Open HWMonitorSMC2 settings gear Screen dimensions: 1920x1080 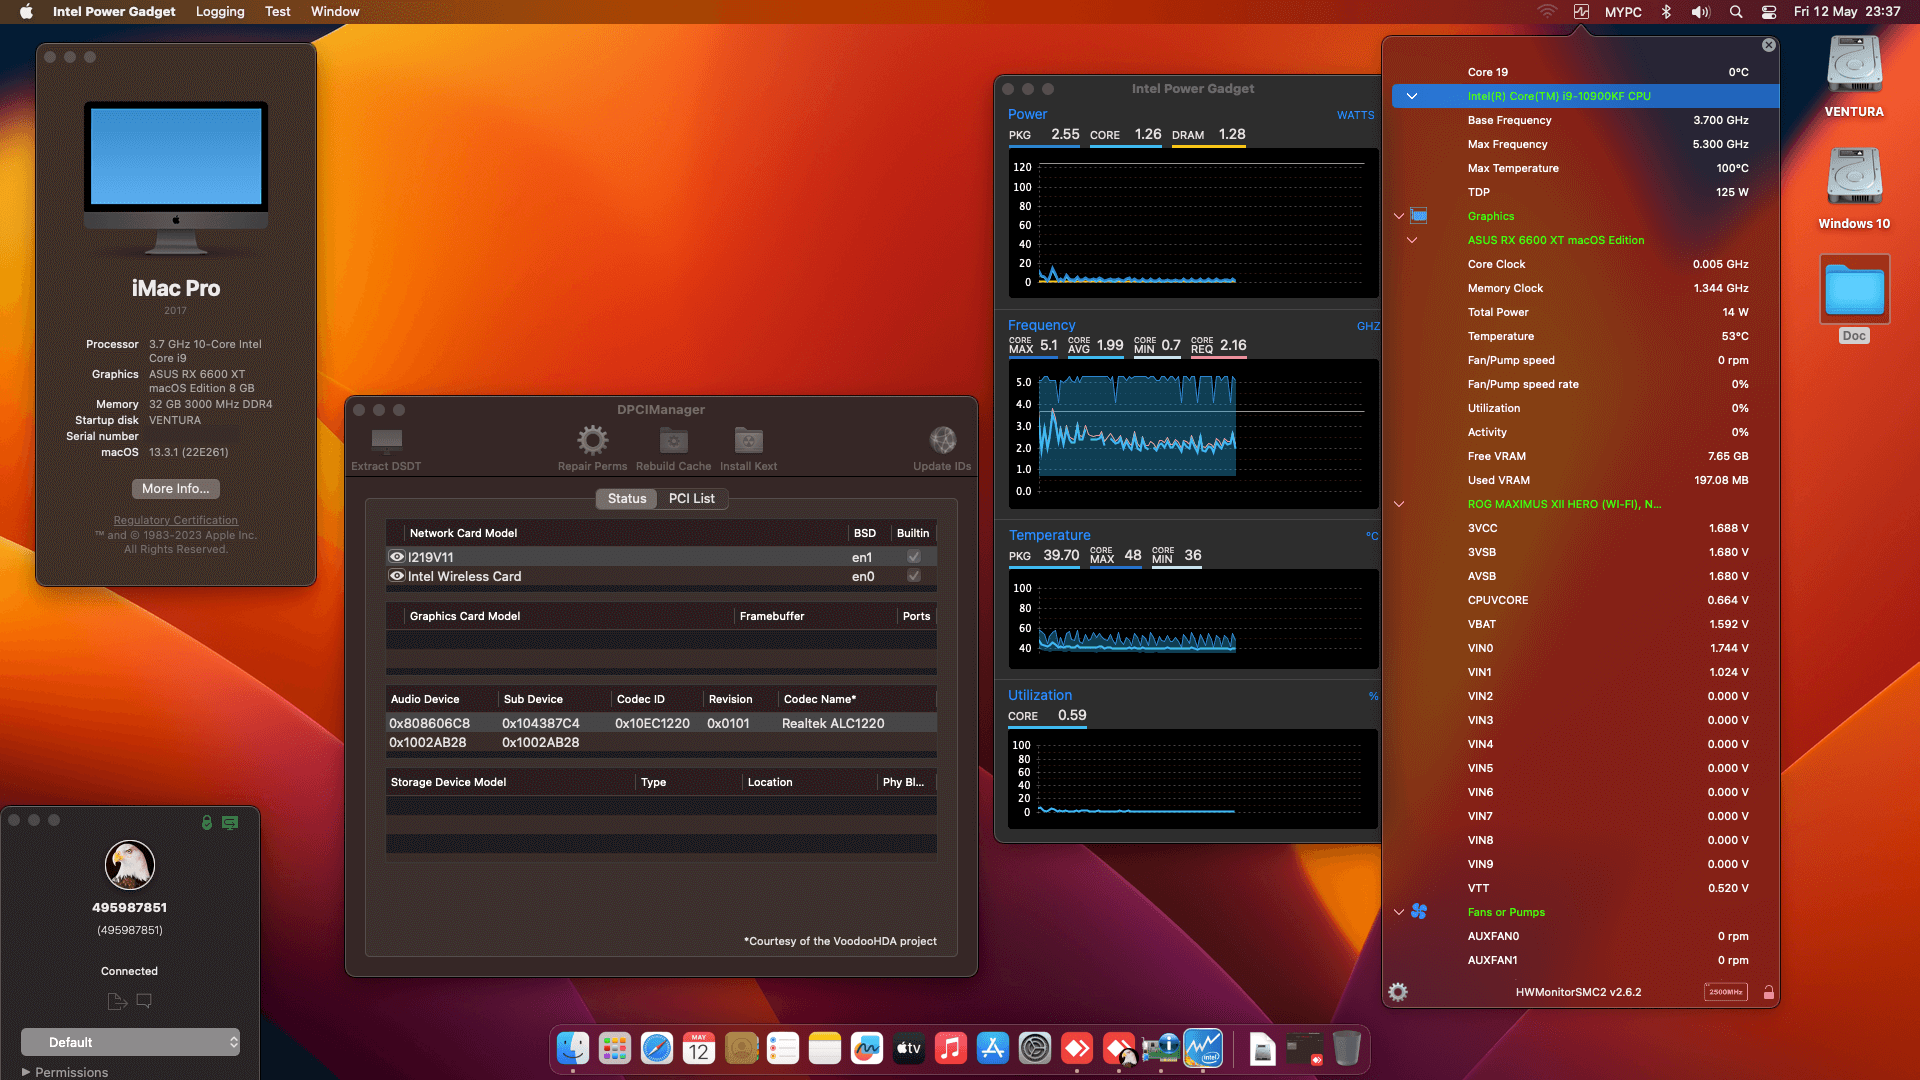pos(1398,992)
